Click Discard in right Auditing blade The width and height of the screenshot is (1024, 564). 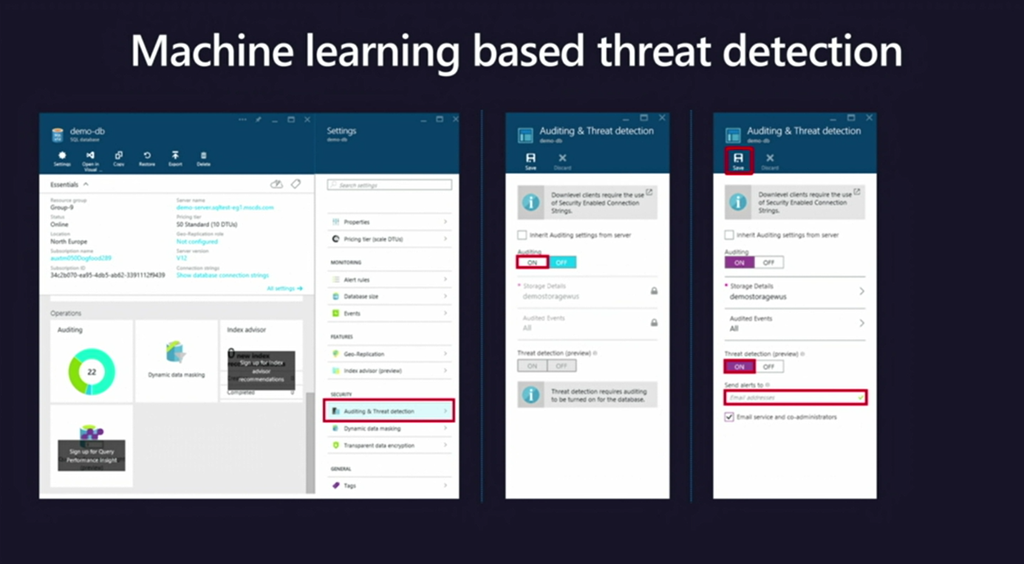pyautogui.click(x=770, y=162)
